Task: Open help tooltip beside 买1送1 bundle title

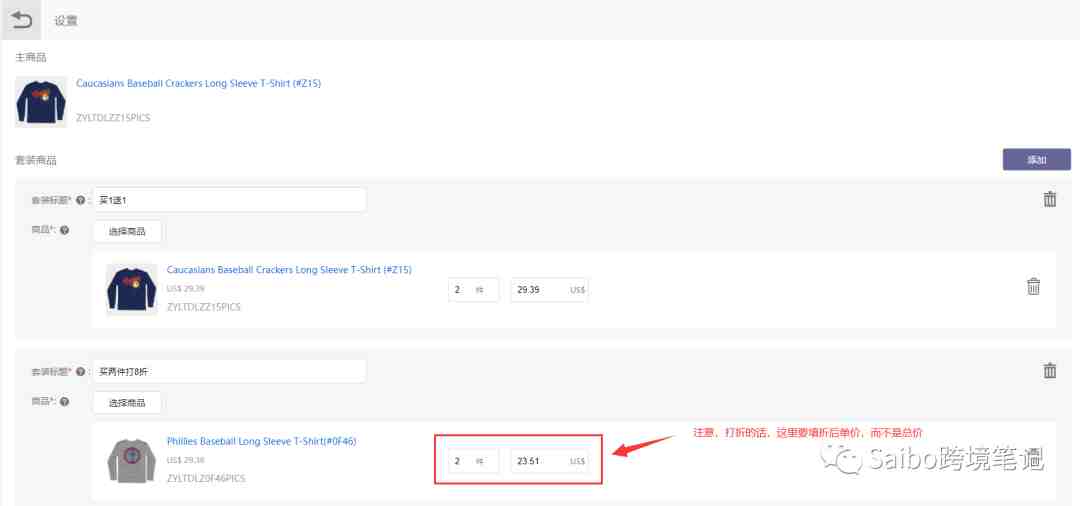Action: (81, 200)
